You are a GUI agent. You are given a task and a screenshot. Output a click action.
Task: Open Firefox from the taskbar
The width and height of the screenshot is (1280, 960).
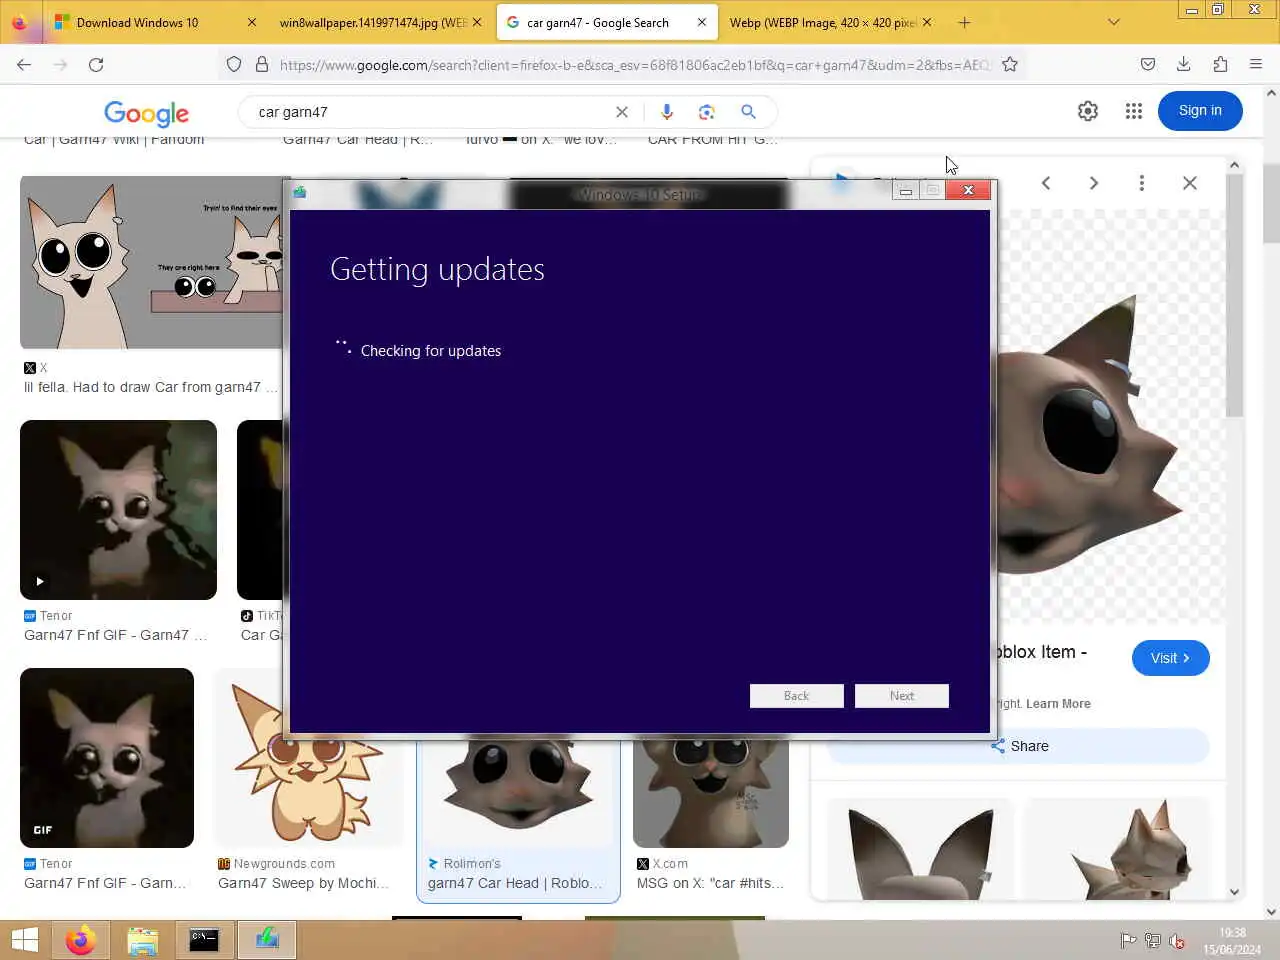(x=81, y=940)
